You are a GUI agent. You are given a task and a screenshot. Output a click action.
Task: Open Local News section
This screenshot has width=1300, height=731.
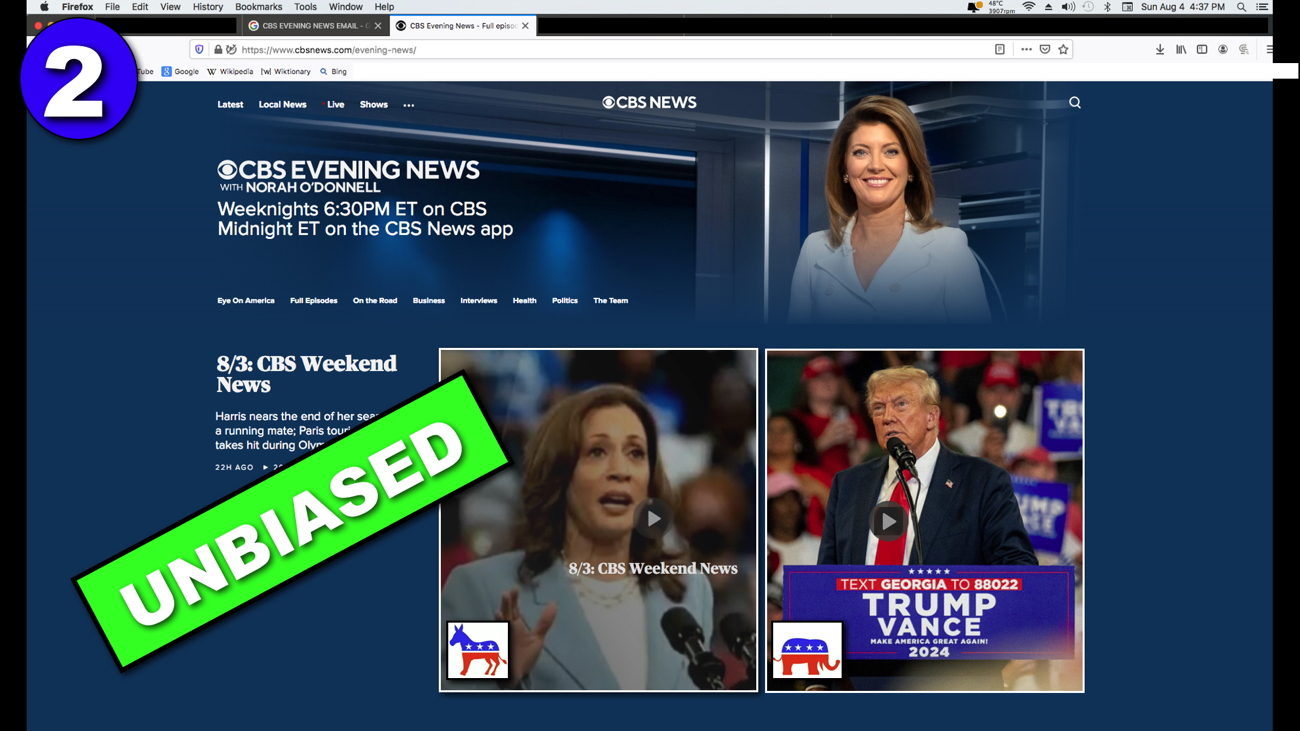282,105
